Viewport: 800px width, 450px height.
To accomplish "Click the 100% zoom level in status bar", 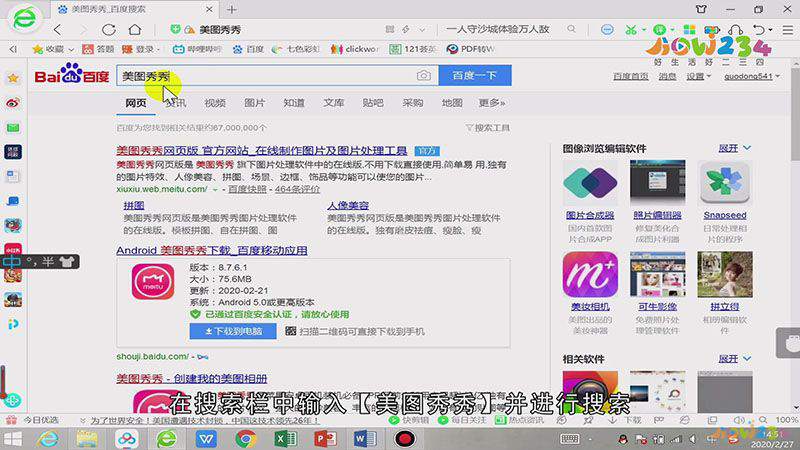I will click(787, 420).
